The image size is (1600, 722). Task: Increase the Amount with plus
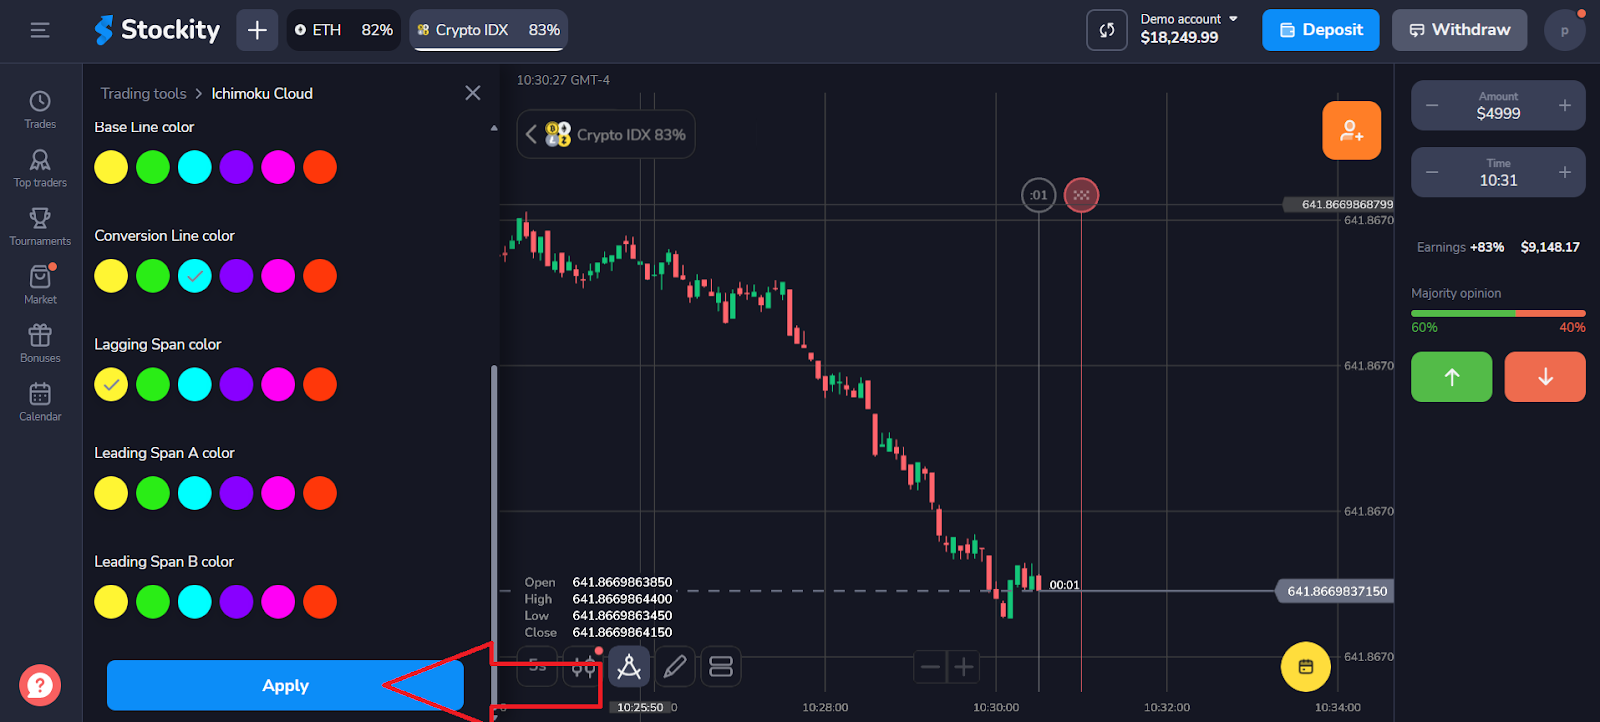coord(1565,105)
